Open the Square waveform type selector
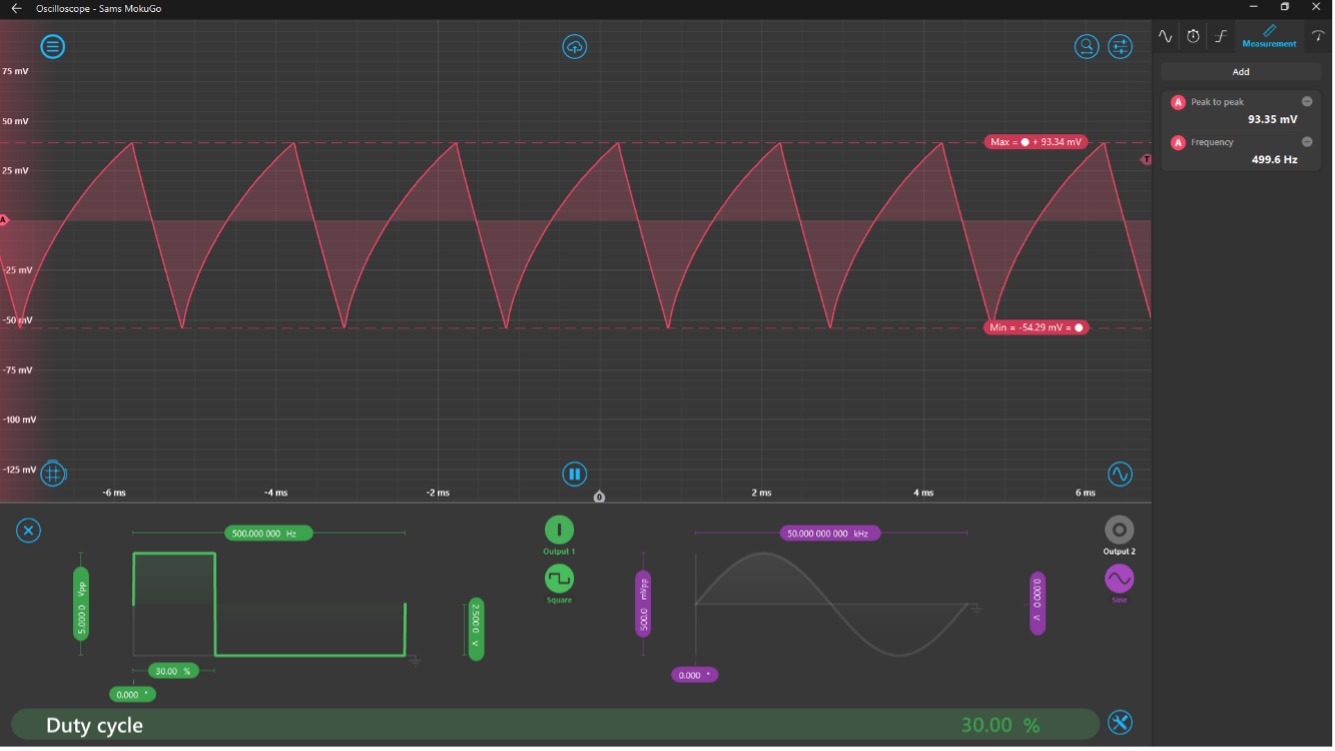This screenshot has width=1335, height=751. 559,579
